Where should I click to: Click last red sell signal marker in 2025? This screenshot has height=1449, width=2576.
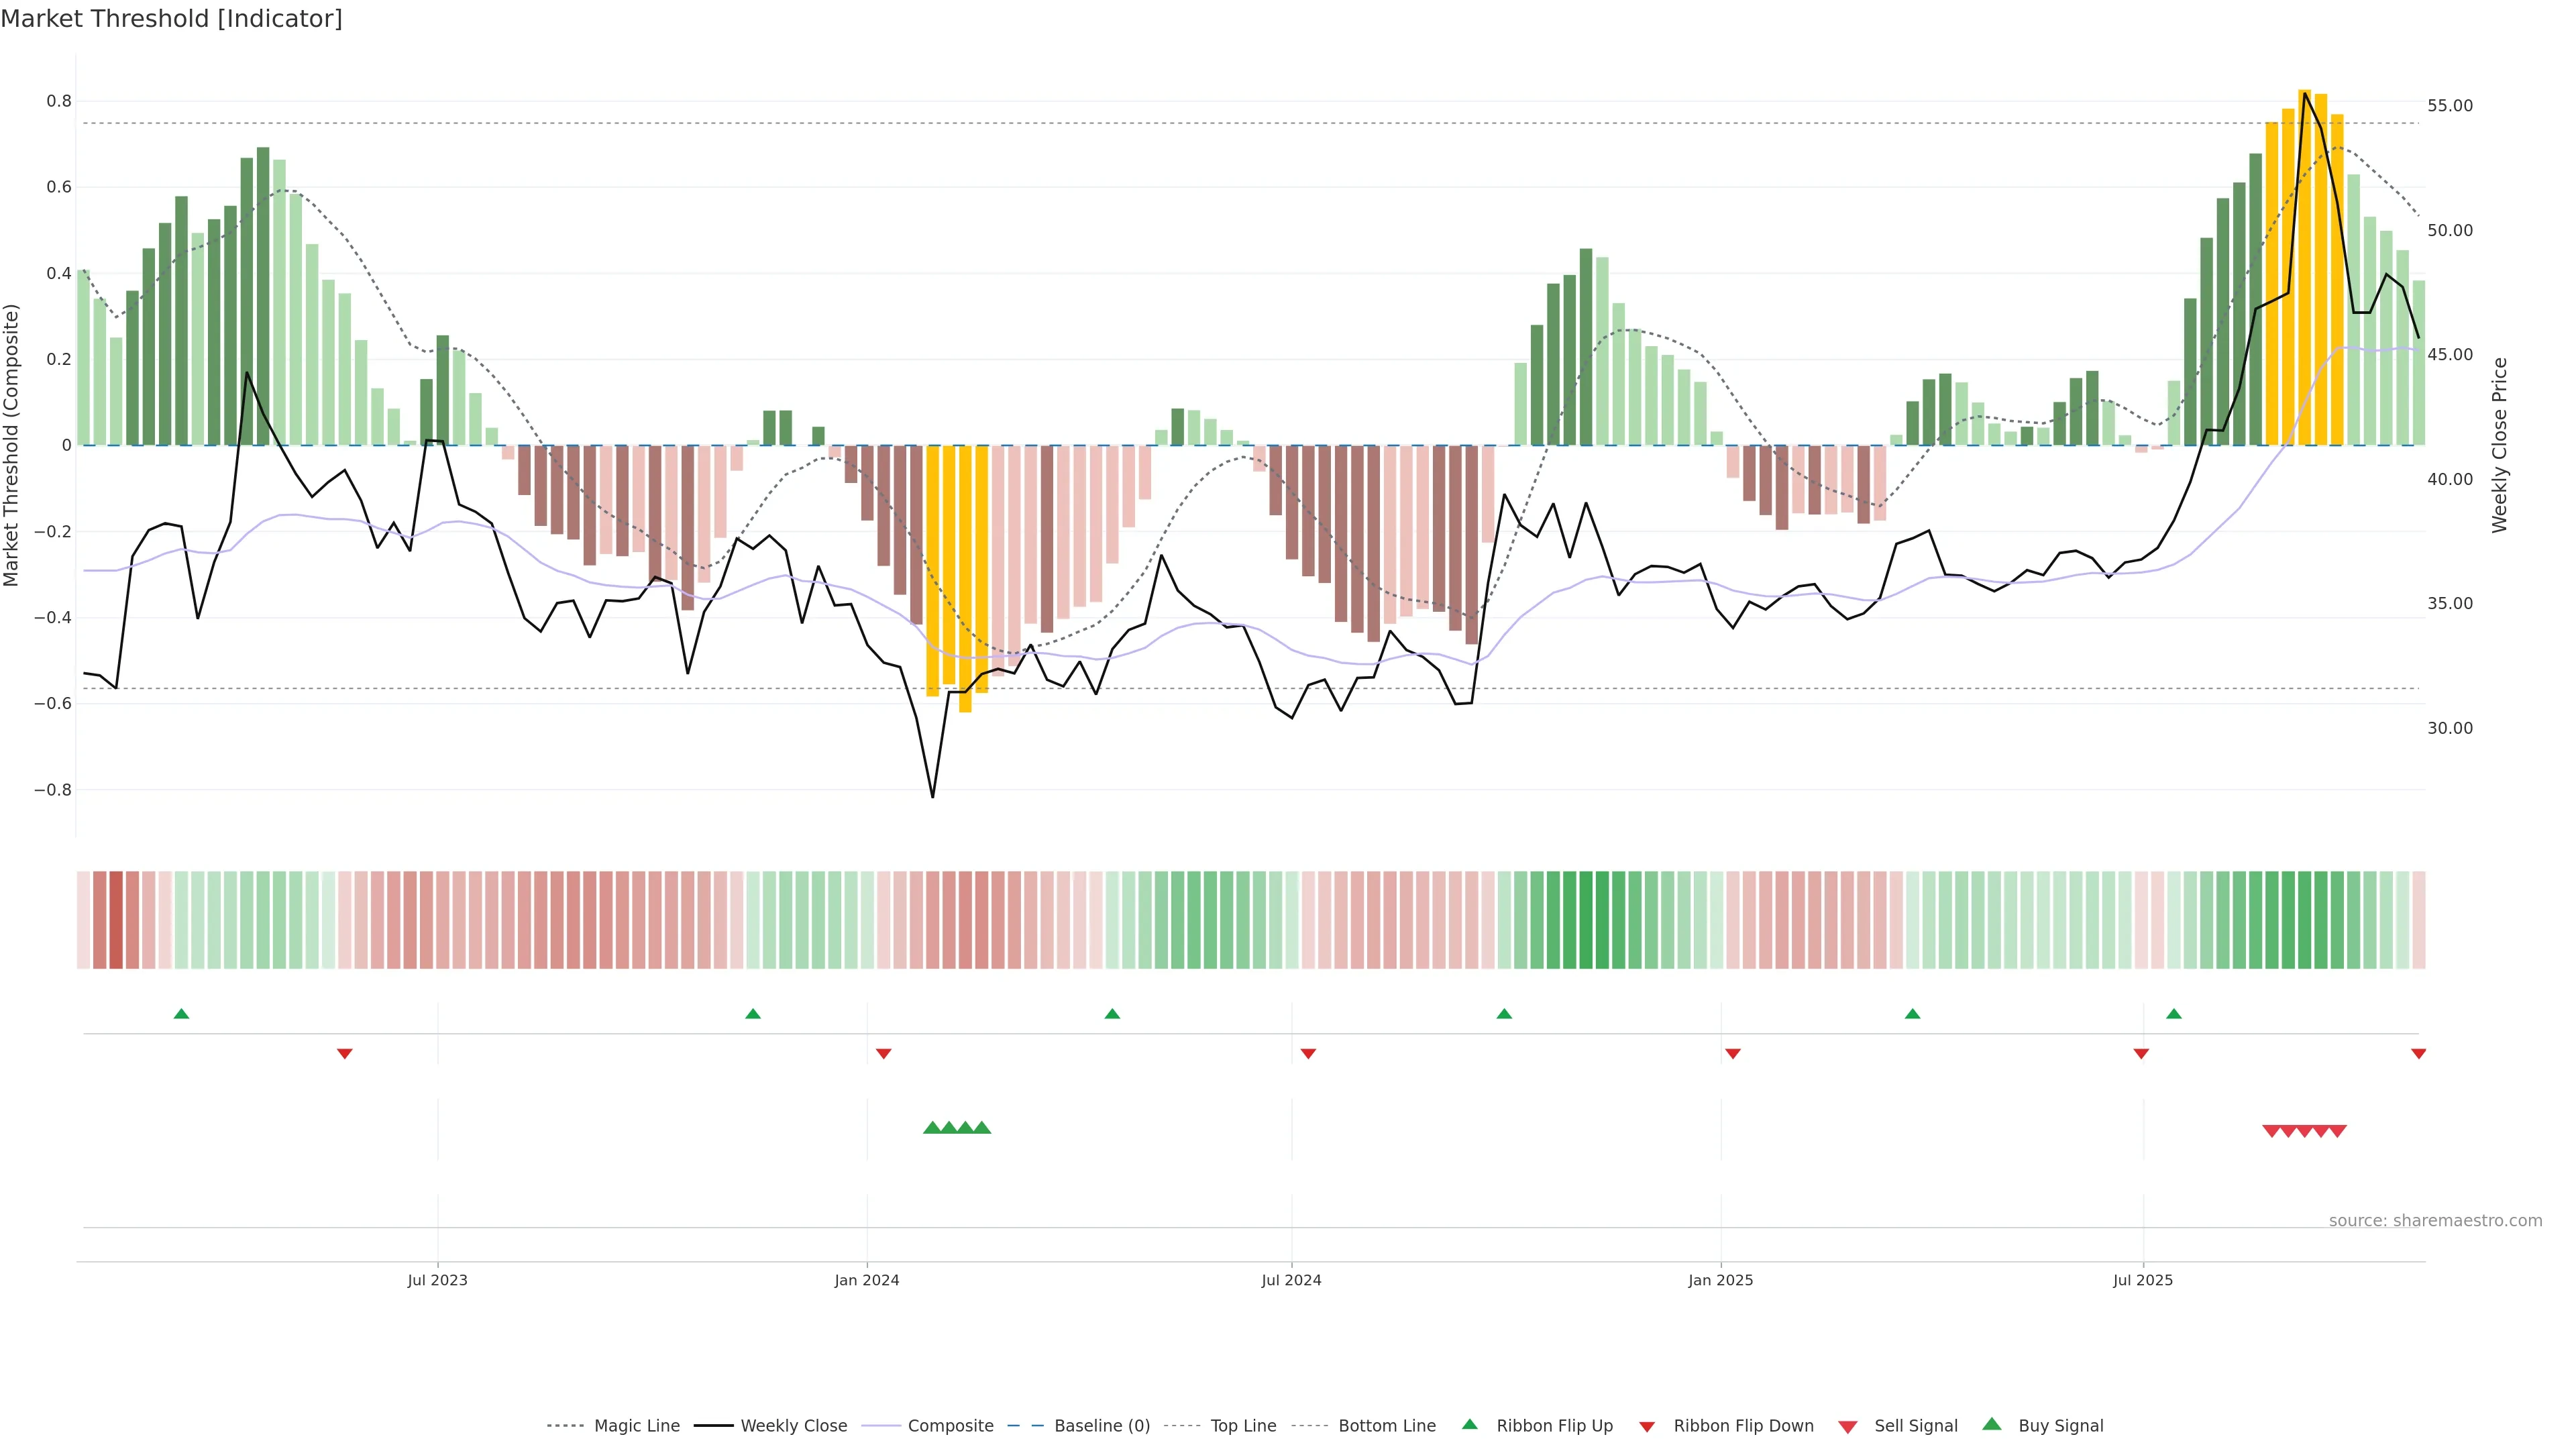(x=2338, y=1131)
